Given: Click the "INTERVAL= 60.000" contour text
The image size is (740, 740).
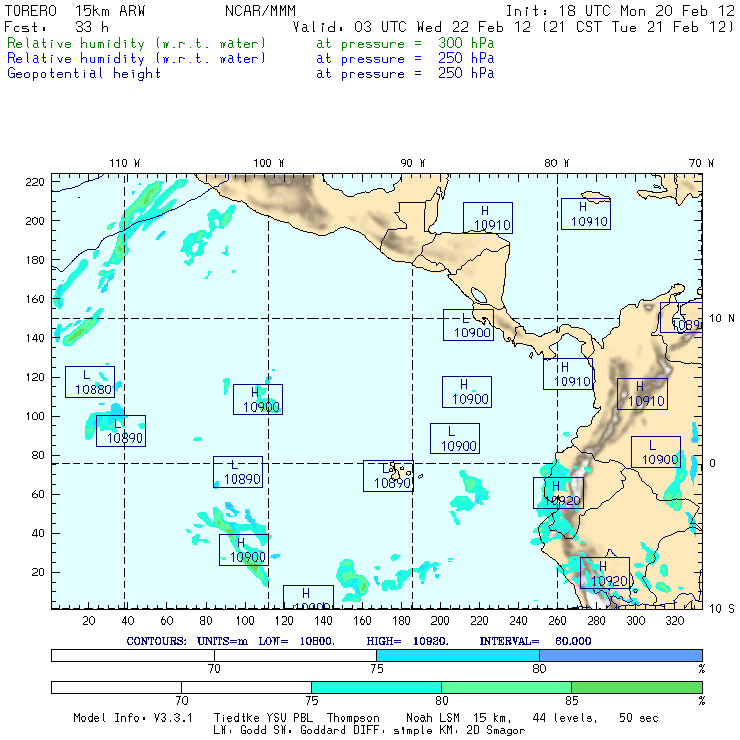Looking at the screenshot, I should coord(535,641).
